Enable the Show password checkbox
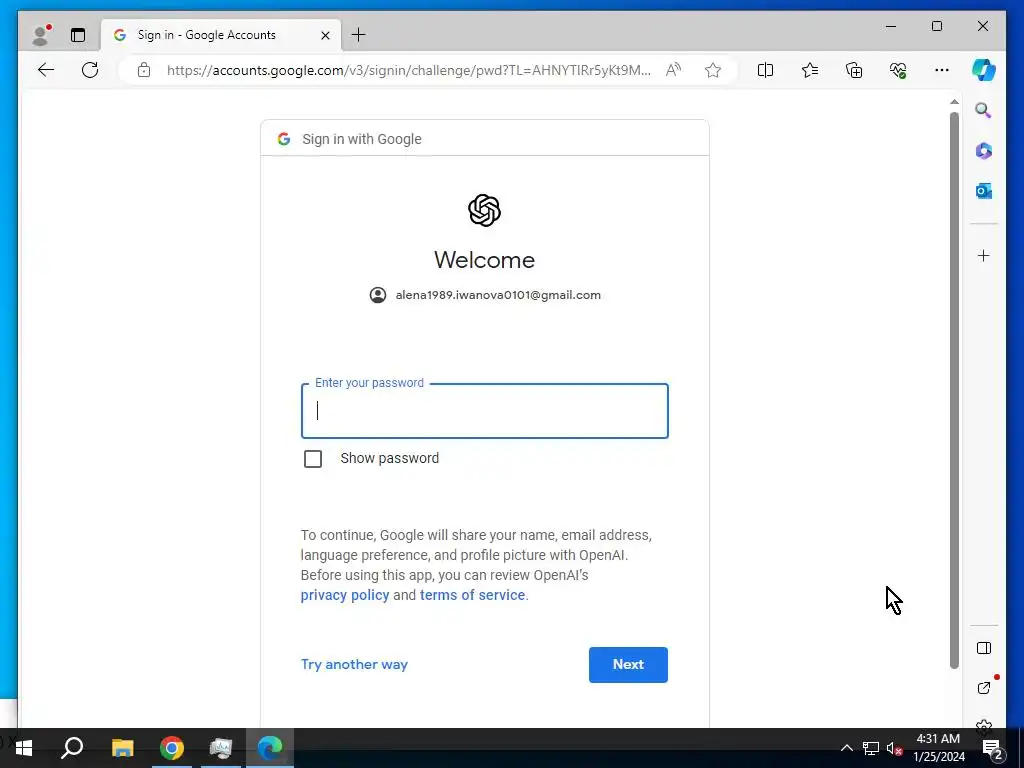 pos(313,458)
